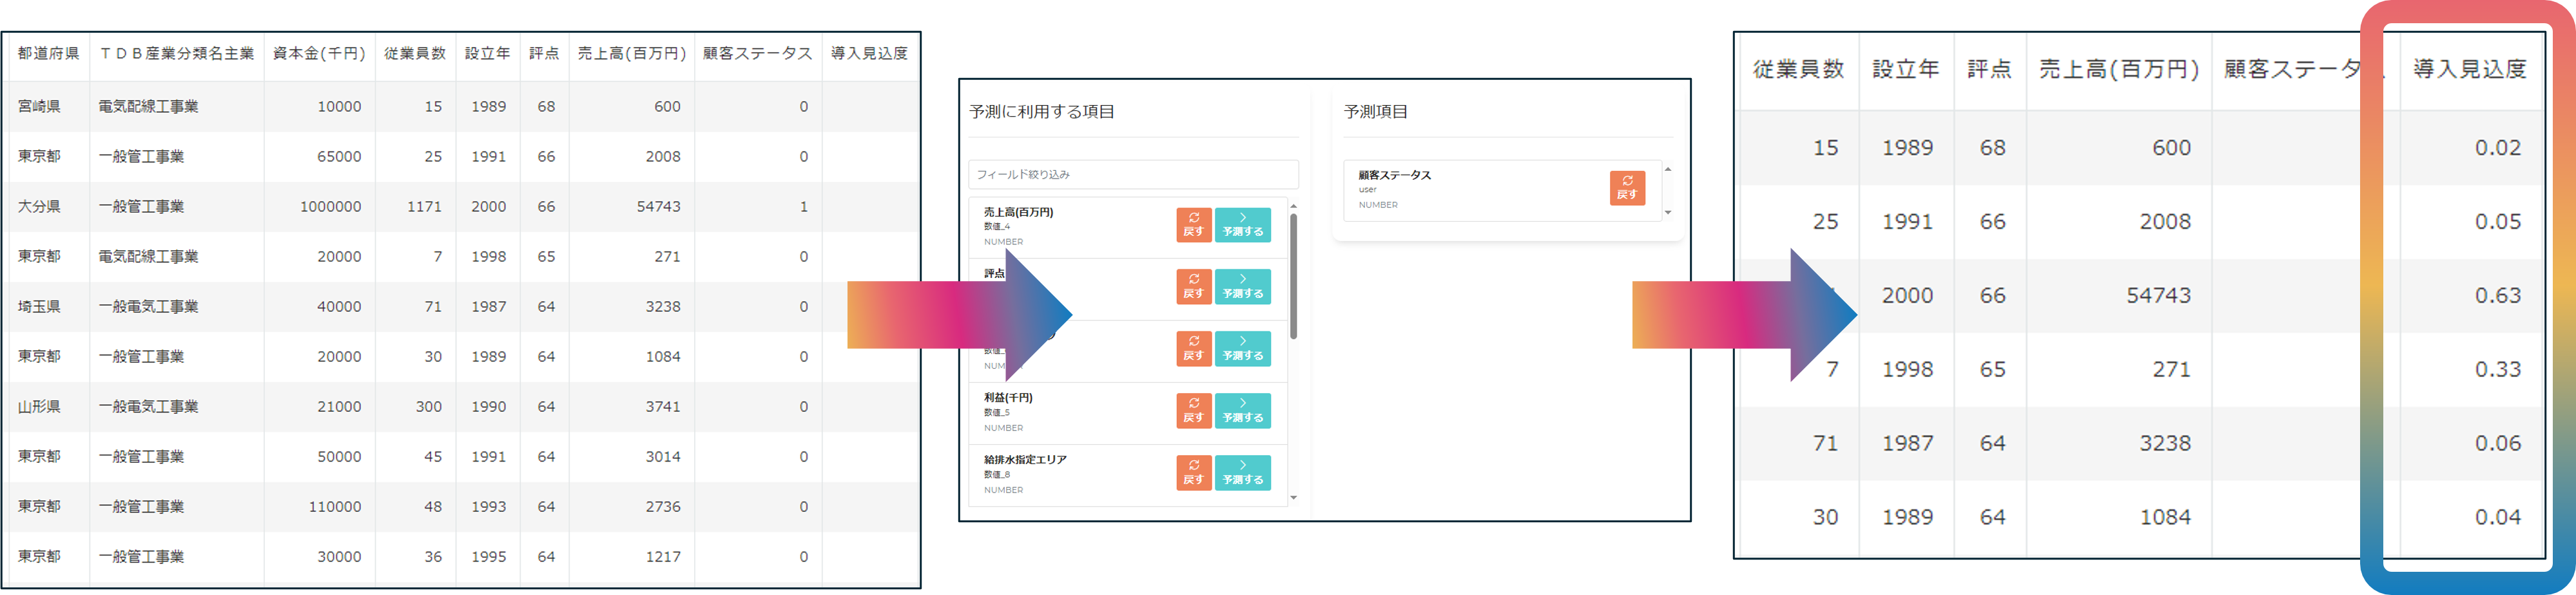
Task: Click ＴＤＢ産業分類名主業 column header
Action: (x=176, y=54)
